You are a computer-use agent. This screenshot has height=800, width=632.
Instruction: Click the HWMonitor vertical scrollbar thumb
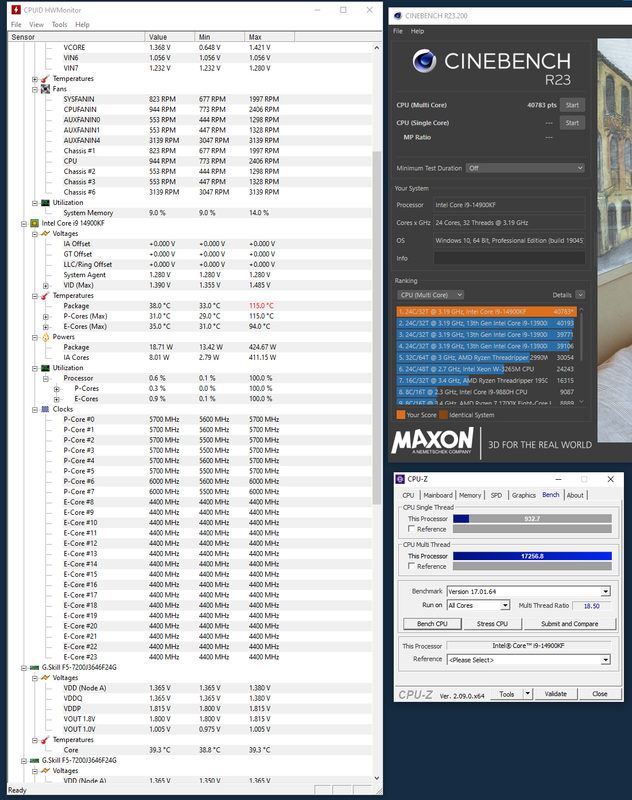click(x=377, y=328)
